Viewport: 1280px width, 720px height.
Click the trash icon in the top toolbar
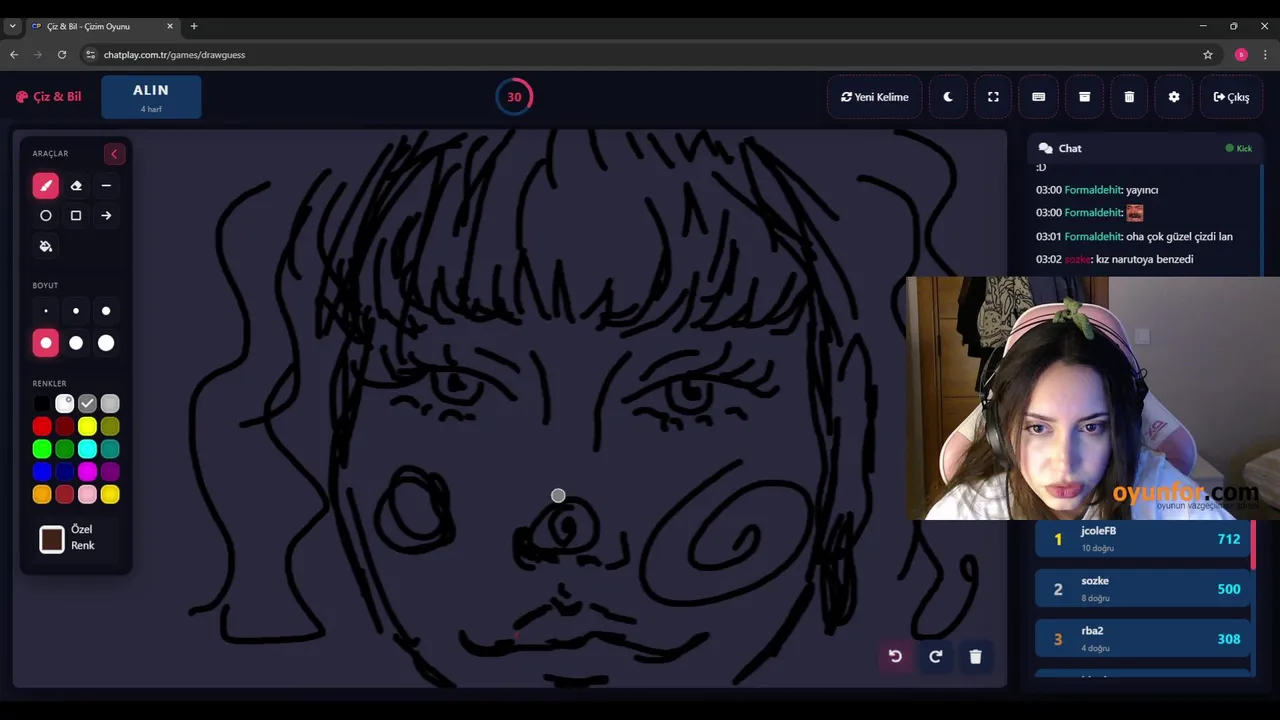tap(1129, 97)
